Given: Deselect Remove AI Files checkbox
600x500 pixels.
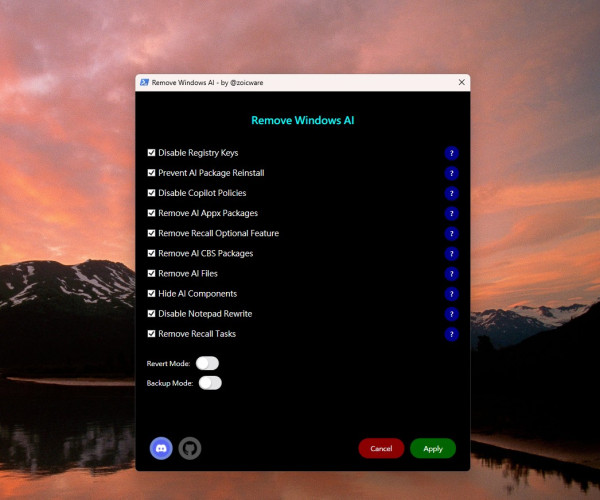Looking at the screenshot, I should 152,273.
